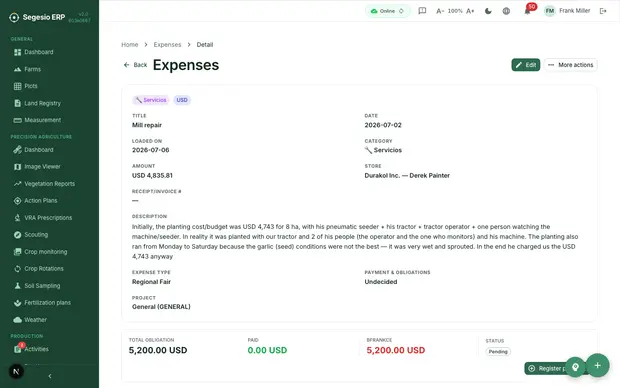
Task: Click the total obligation 5,200.00 USD
Action: coord(158,350)
